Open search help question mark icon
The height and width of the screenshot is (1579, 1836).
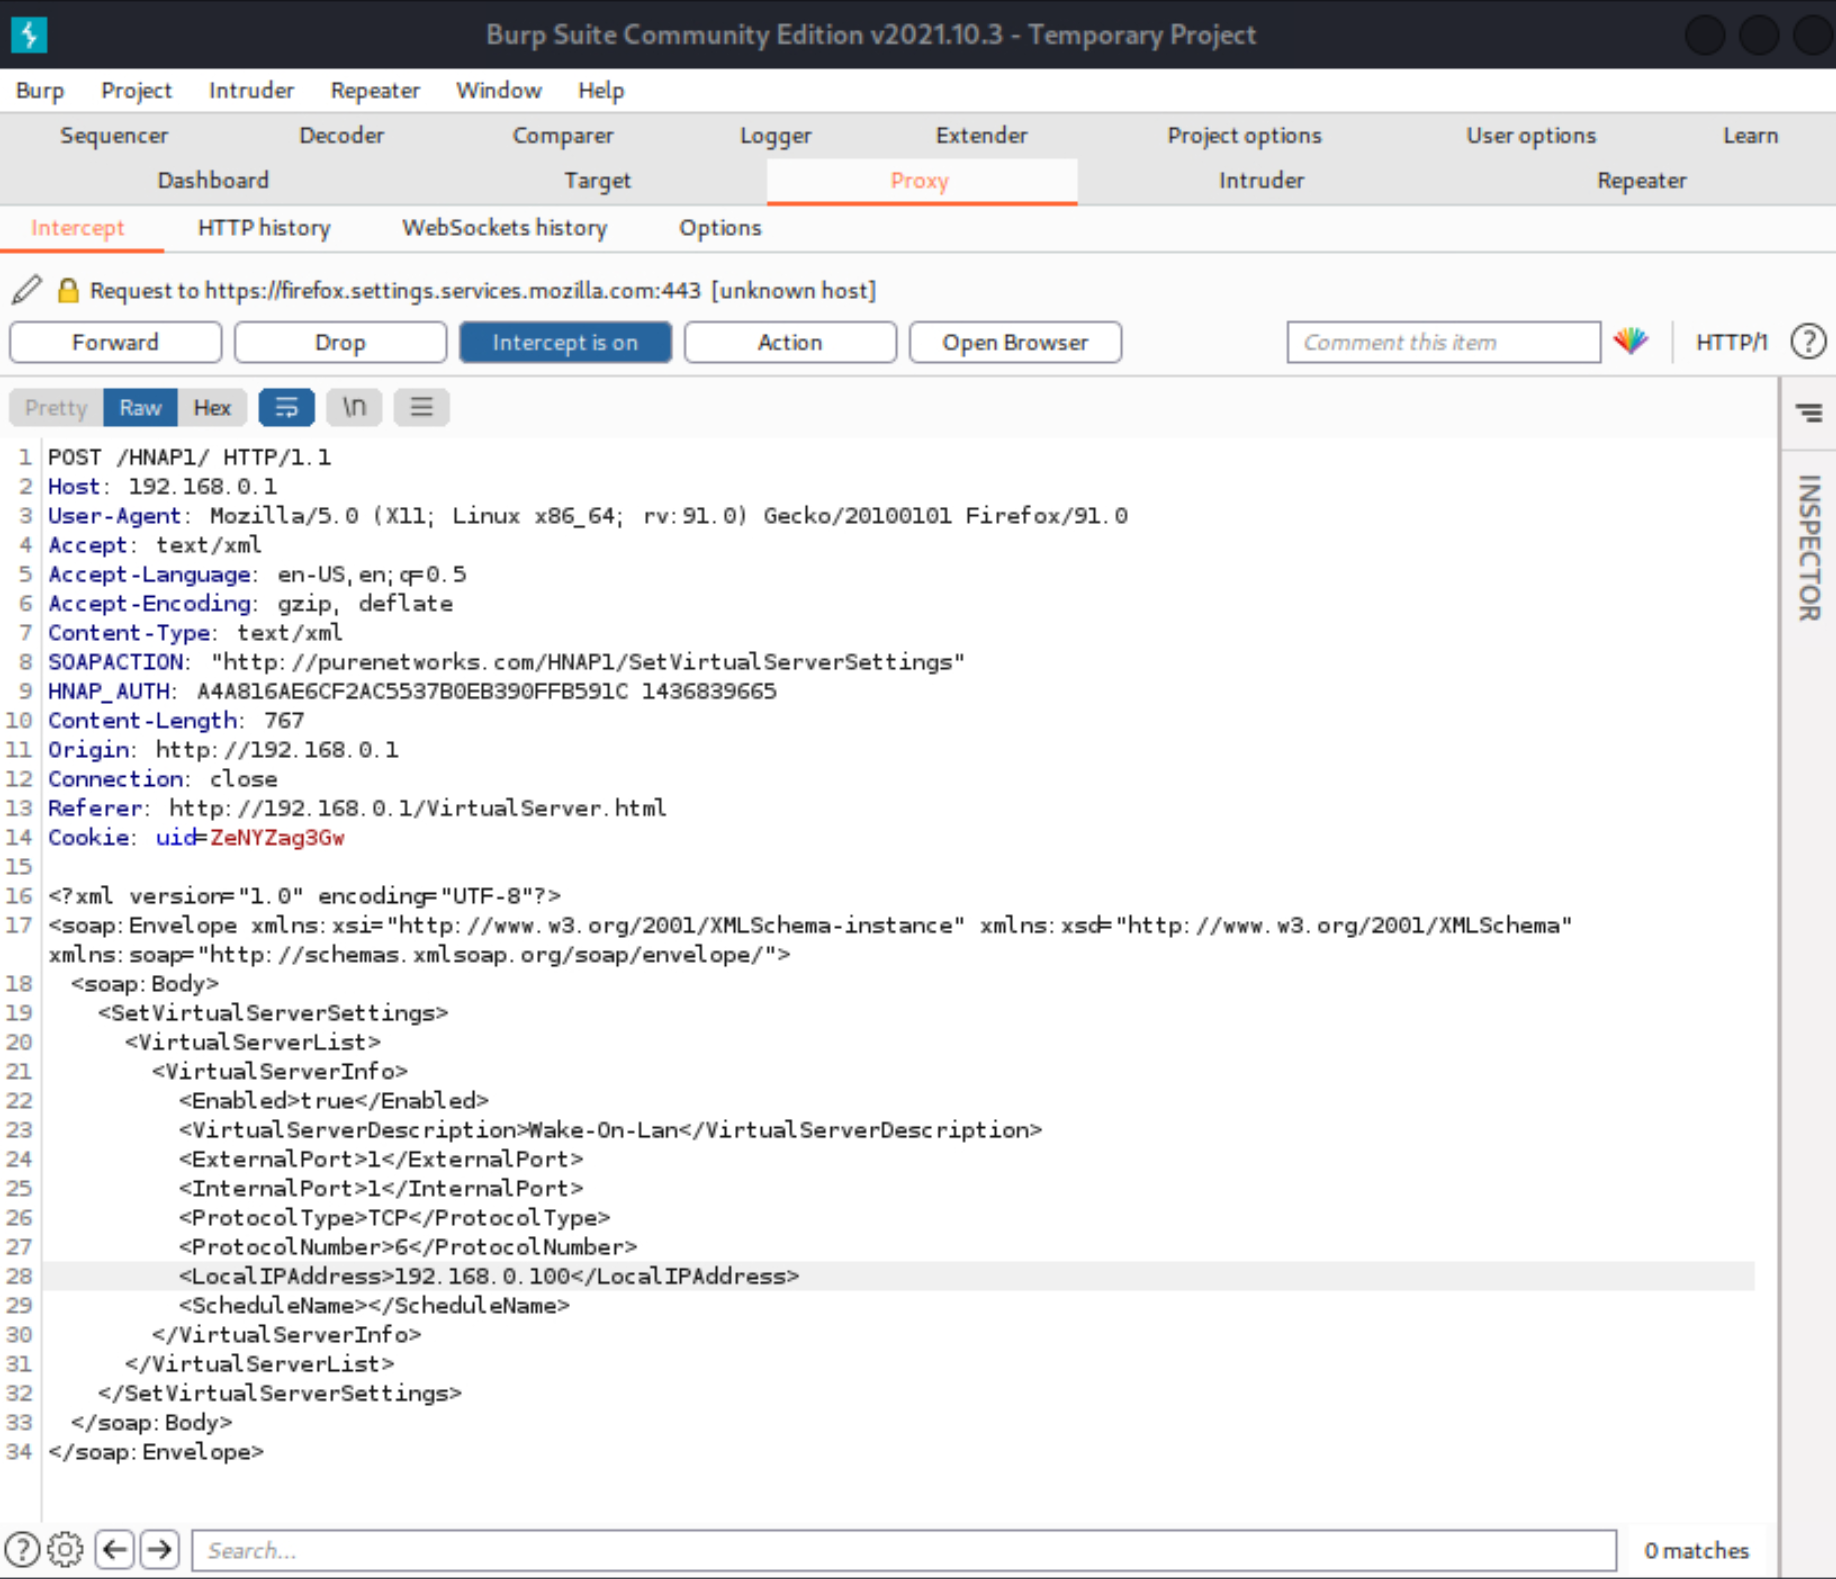coord(22,1550)
